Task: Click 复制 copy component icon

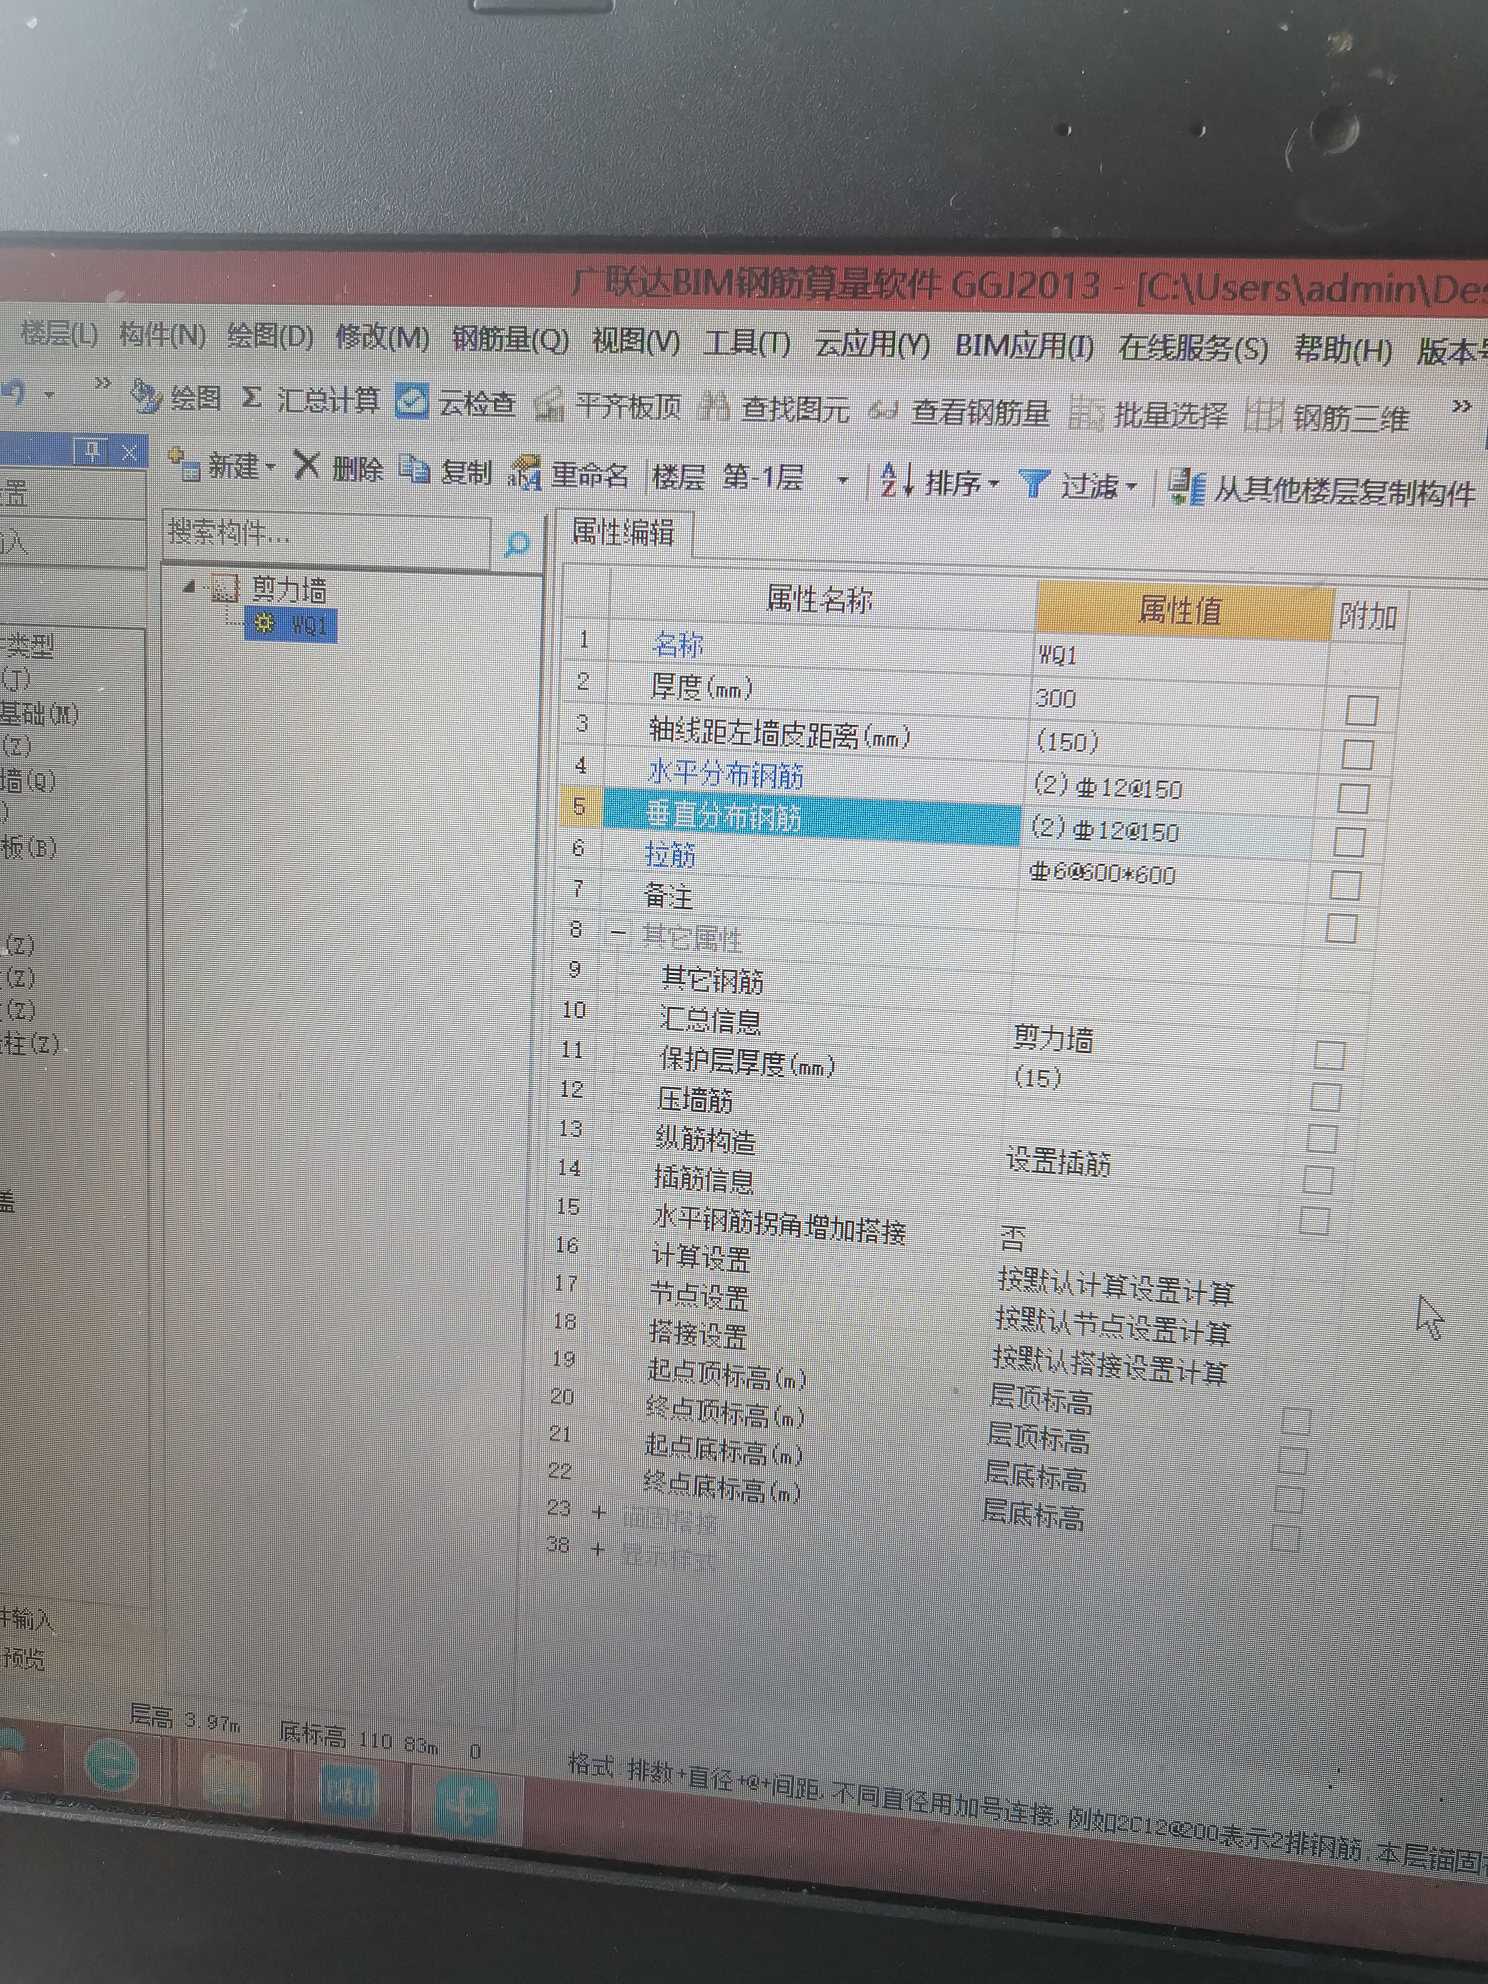Action: coord(414,468)
